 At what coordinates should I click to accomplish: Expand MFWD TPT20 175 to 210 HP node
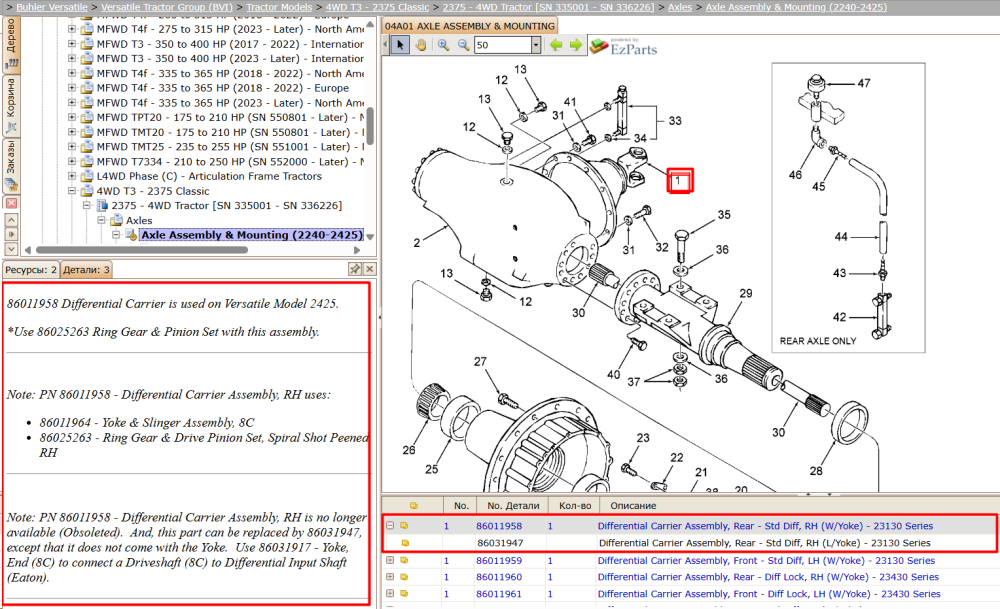pyautogui.click(x=72, y=117)
